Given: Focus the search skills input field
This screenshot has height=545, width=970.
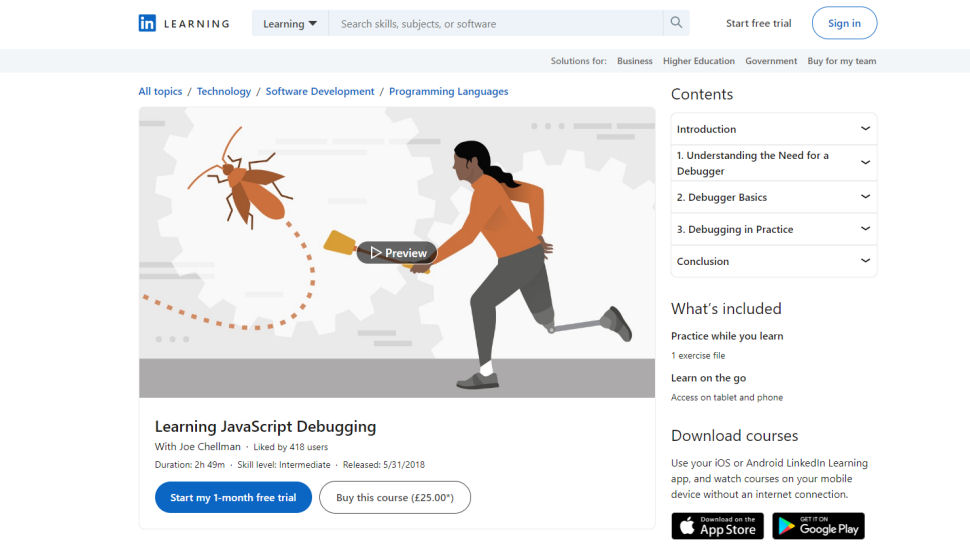Looking at the screenshot, I should tap(496, 24).
